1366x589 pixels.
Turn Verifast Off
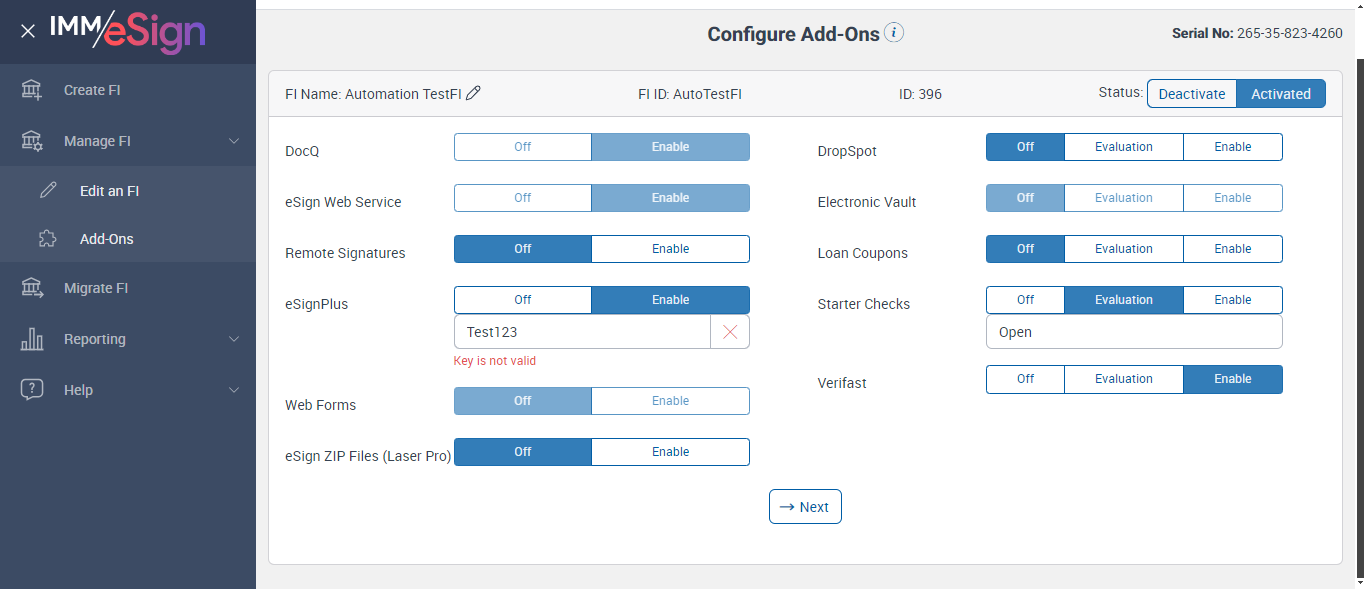point(1025,380)
